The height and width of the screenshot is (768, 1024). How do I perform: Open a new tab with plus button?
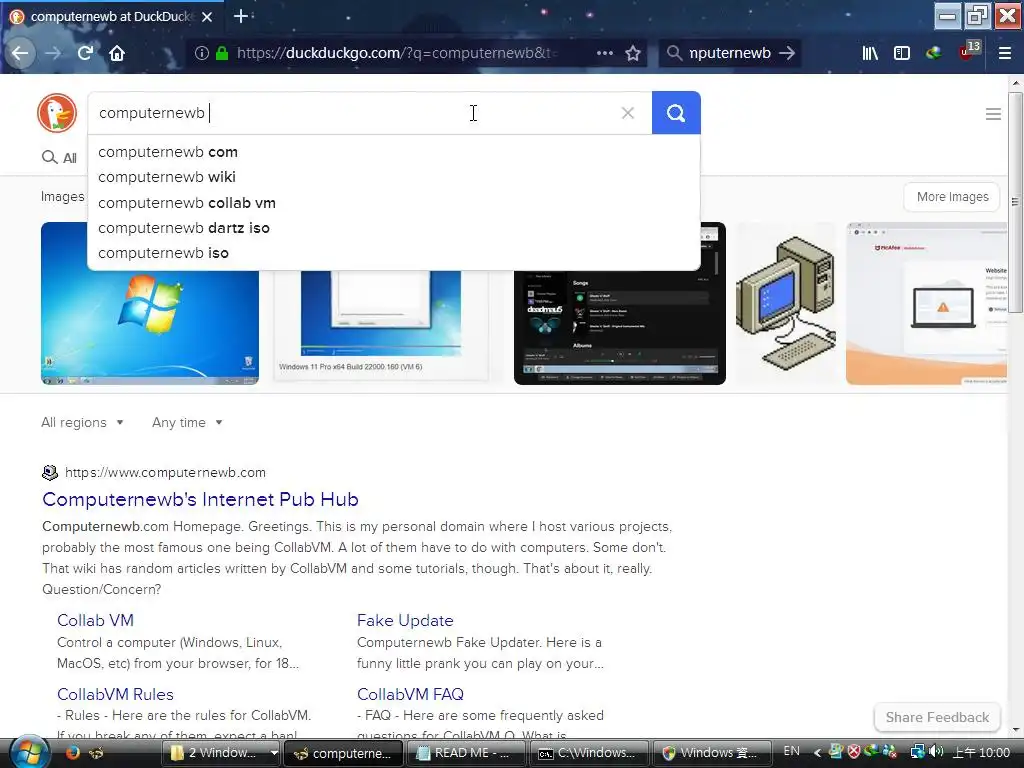[240, 16]
